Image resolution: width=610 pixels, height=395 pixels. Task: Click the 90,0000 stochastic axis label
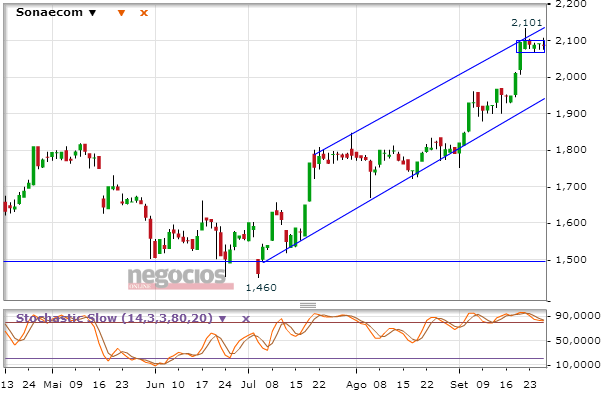578,316
